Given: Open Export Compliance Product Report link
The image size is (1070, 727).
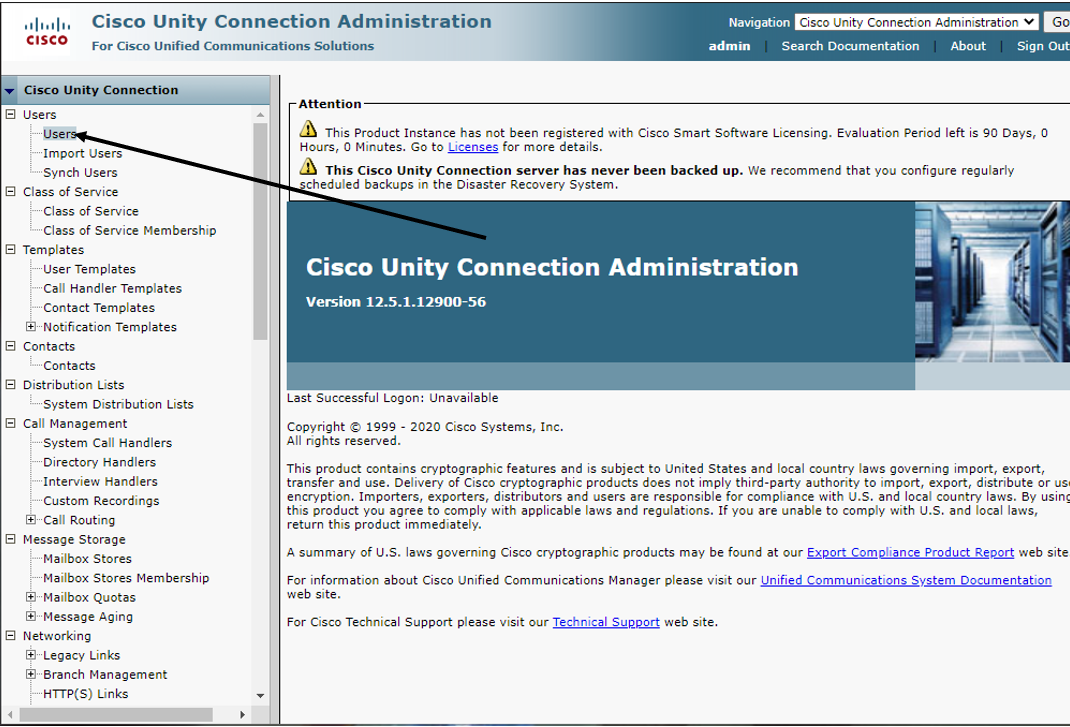Looking at the screenshot, I should (910, 552).
